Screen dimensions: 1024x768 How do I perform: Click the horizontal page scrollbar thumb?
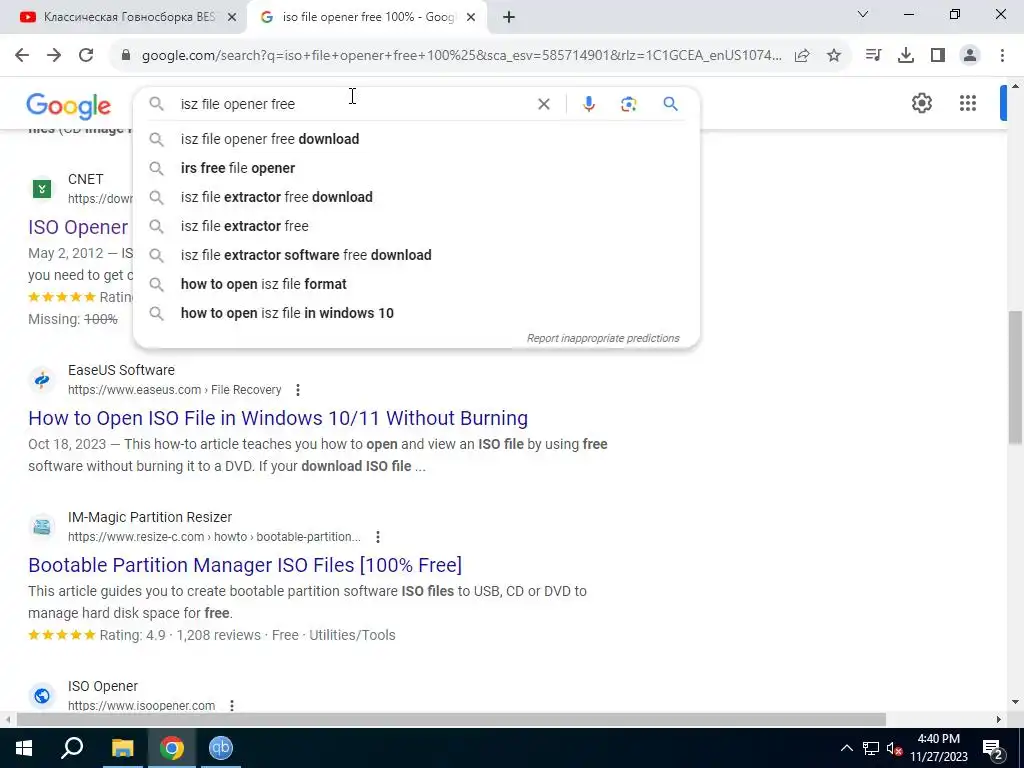pos(451,720)
